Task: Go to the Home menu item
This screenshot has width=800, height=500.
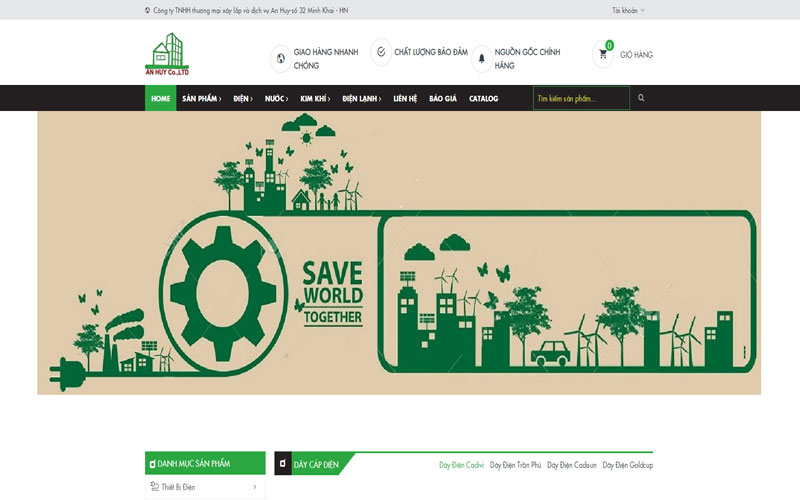Action: click(160, 99)
